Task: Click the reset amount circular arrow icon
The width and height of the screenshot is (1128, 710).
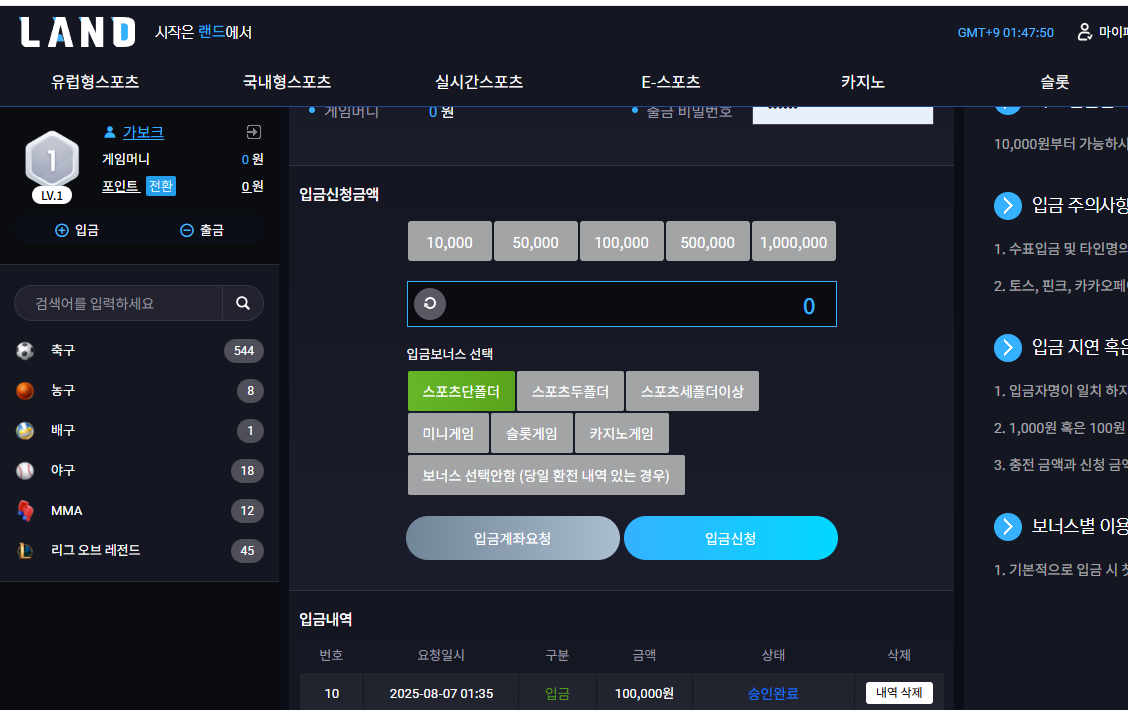Action: tap(430, 304)
